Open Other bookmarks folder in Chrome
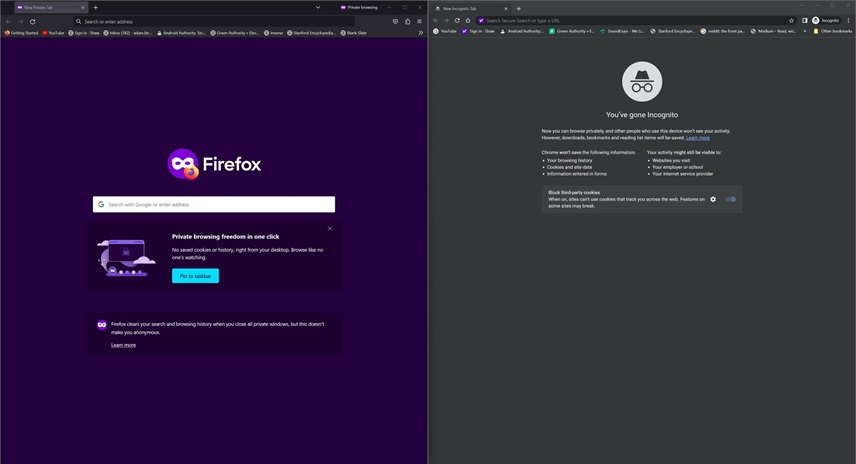Viewport: 856px width, 464px height. point(833,31)
